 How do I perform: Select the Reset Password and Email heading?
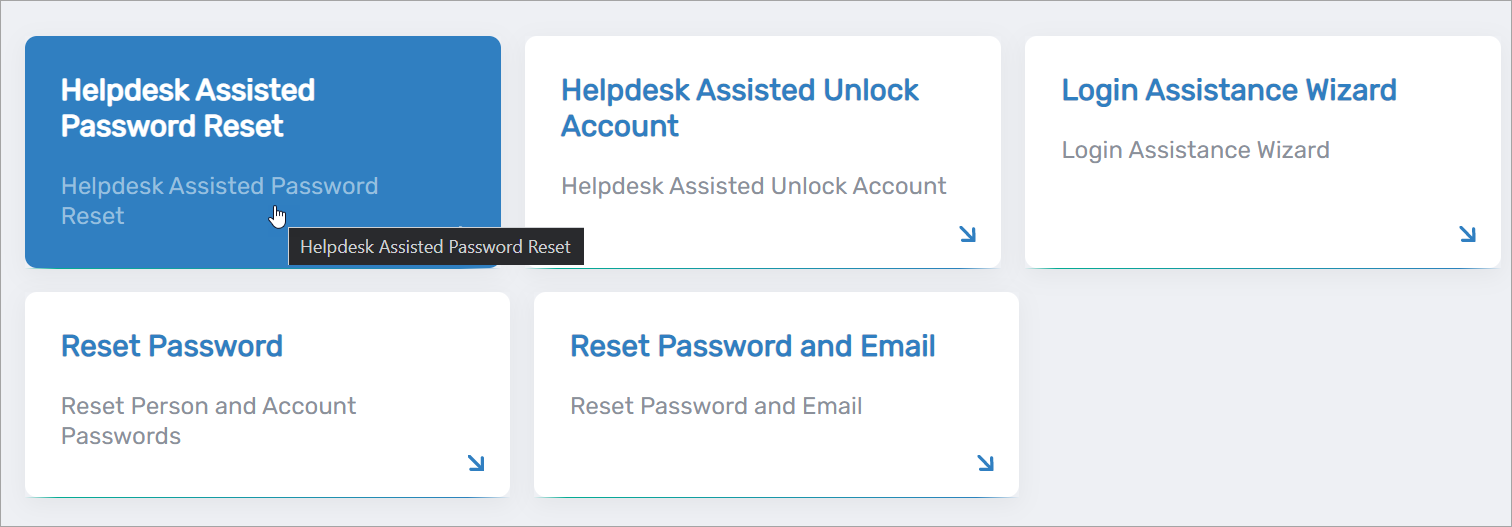[753, 346]
